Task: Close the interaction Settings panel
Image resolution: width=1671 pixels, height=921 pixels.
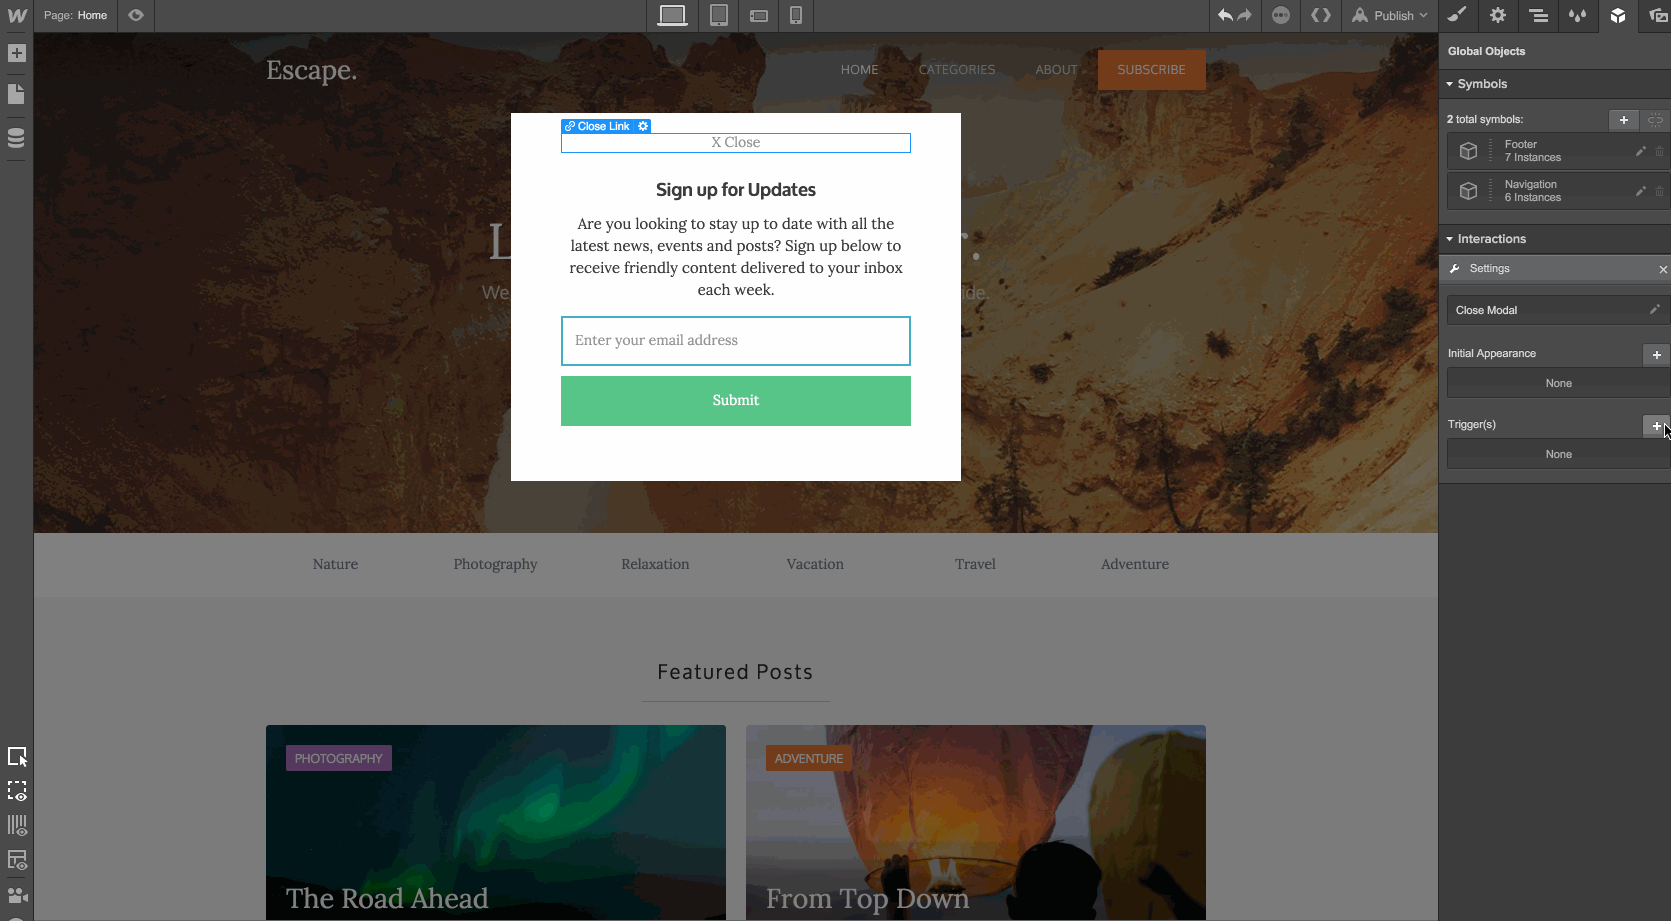Action: [x=1663, y=269]
